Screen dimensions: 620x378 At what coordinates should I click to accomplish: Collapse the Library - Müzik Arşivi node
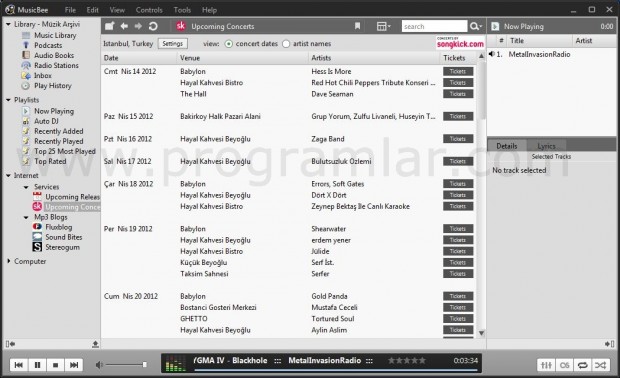[8, 24]
